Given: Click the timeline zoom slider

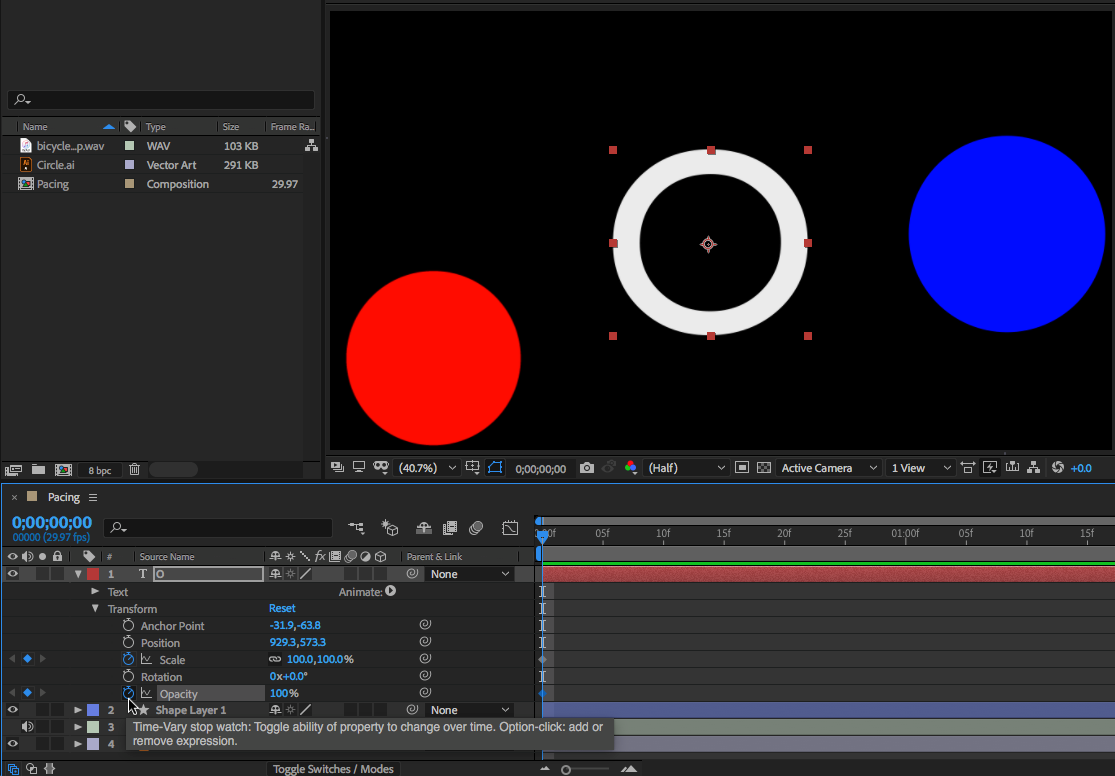Looking at the screenshot, I should (566, 769).
